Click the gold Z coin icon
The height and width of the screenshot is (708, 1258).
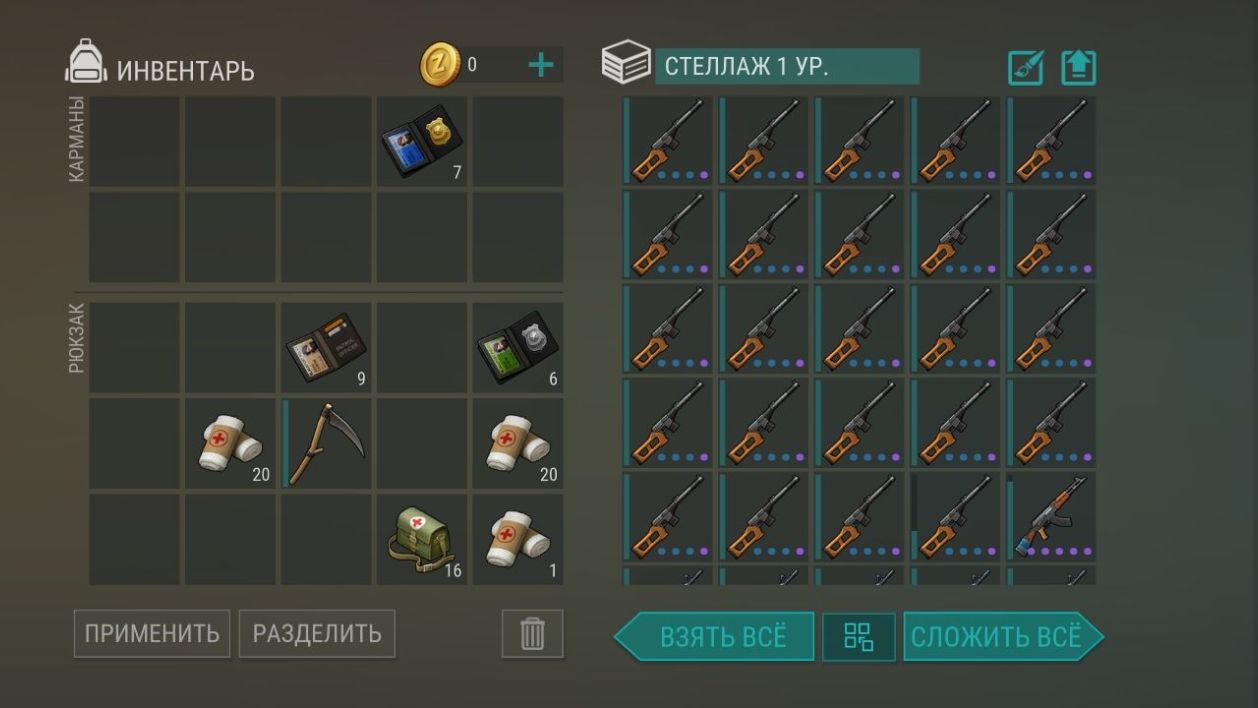(440, 65)
